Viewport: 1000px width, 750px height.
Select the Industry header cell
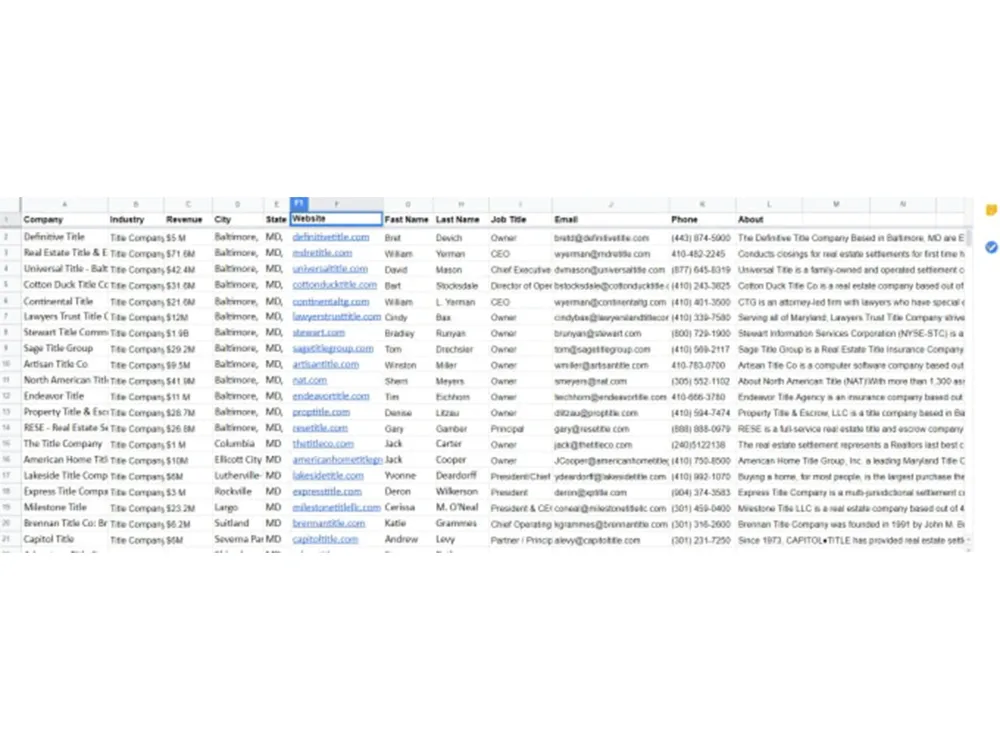(x=136, y=219)
